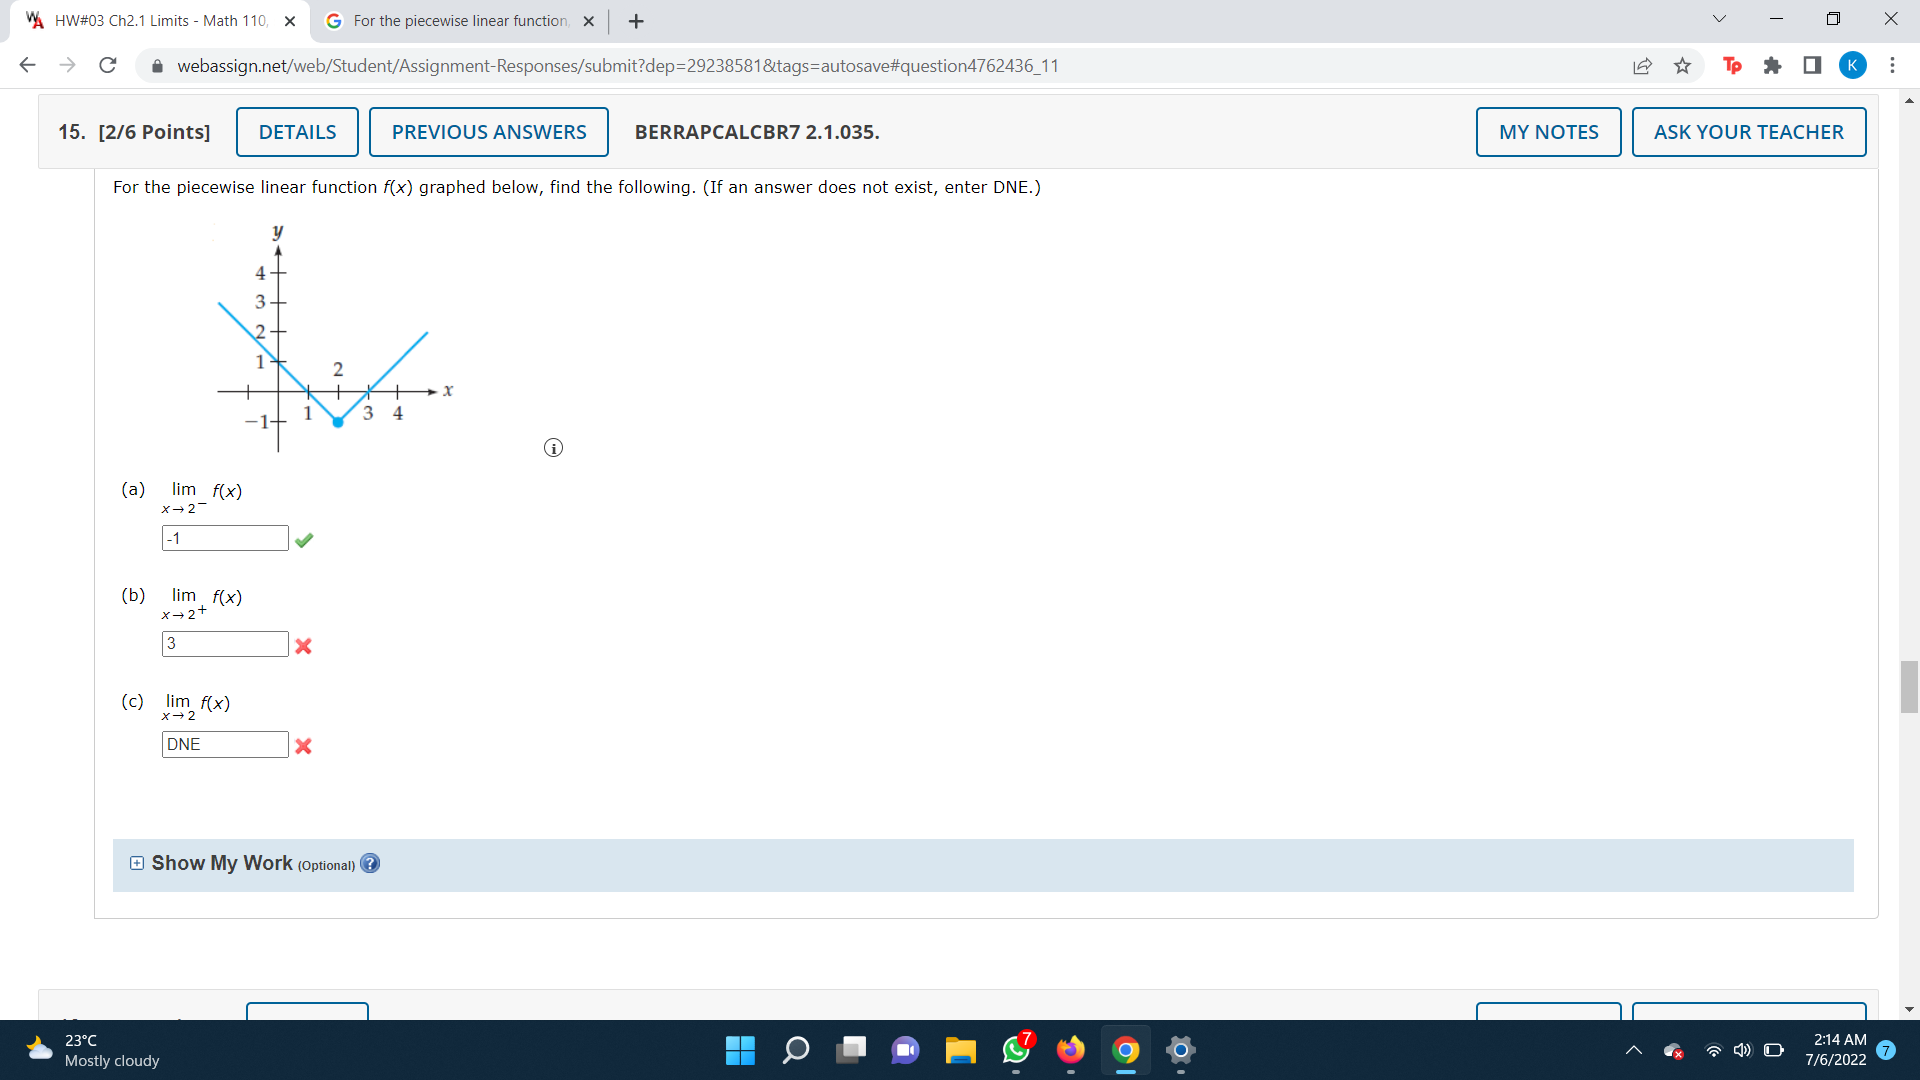Click the volume icon in the taskbar

[1741, 1051]
